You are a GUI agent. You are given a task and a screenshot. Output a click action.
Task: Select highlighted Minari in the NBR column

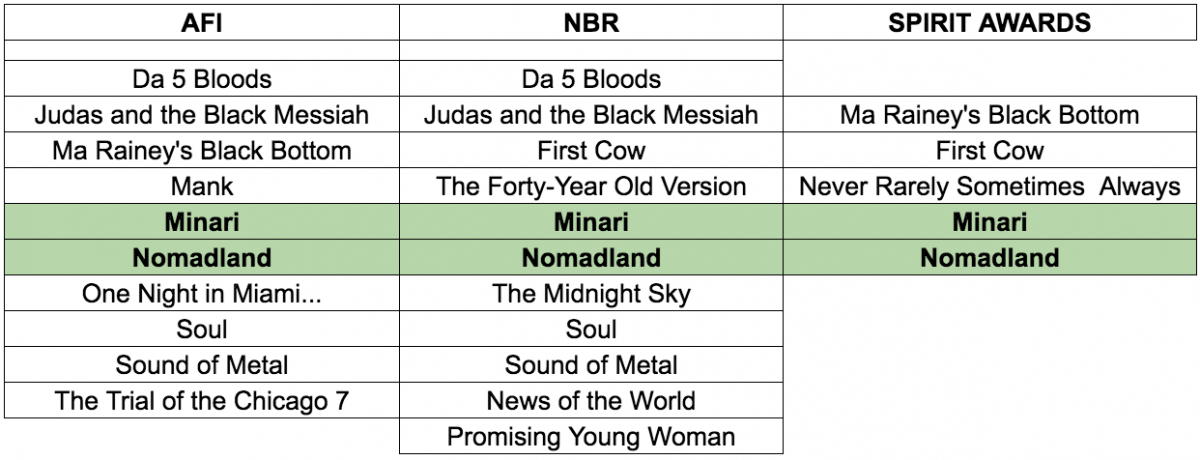591,221
